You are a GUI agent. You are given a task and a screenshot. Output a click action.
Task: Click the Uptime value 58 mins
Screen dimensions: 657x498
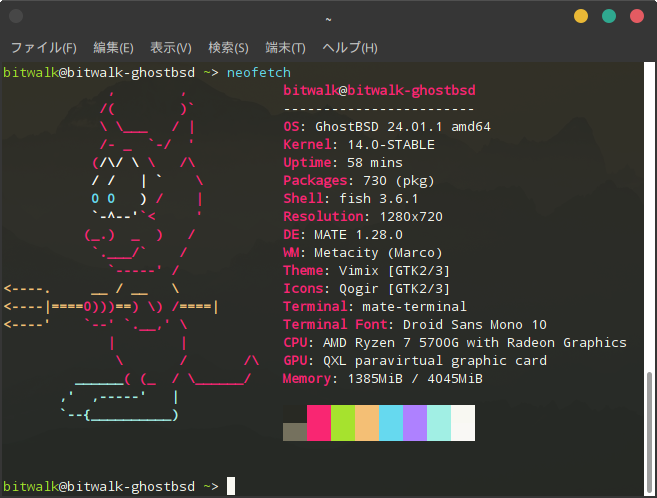375,163
